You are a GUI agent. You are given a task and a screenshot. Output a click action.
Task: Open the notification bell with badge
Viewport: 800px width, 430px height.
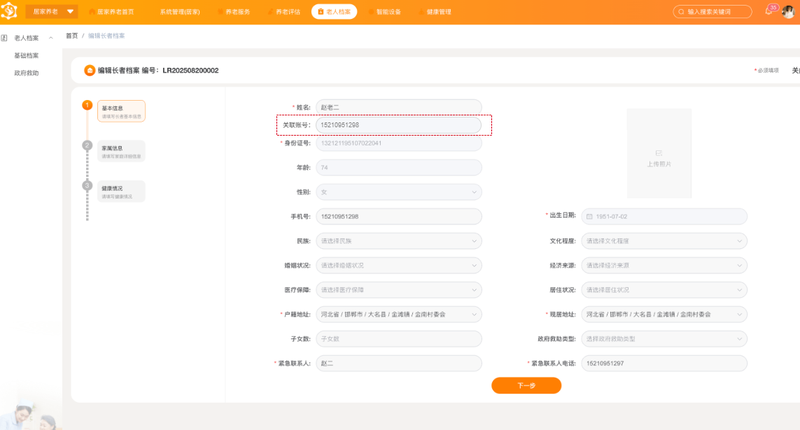pyautogui.click(x=769, y=11)
